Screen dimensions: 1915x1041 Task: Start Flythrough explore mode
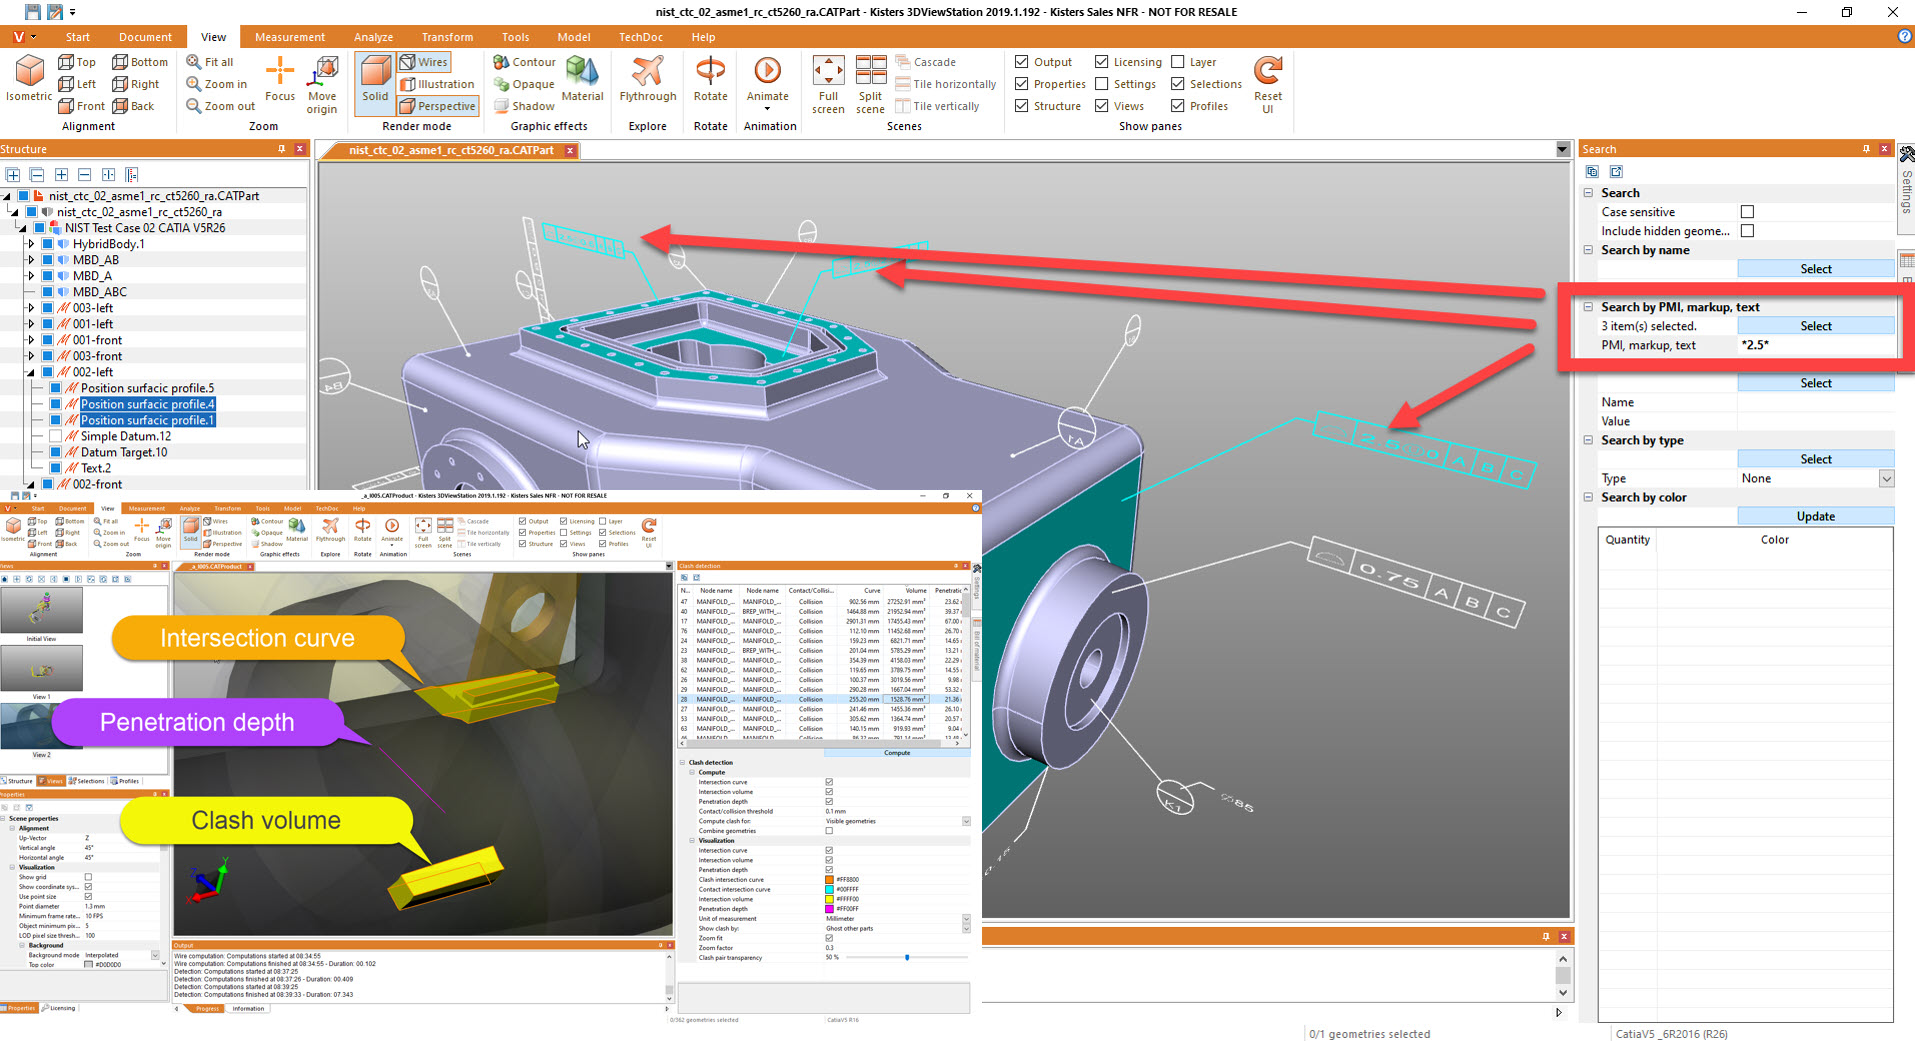click(x=648, y=72)
